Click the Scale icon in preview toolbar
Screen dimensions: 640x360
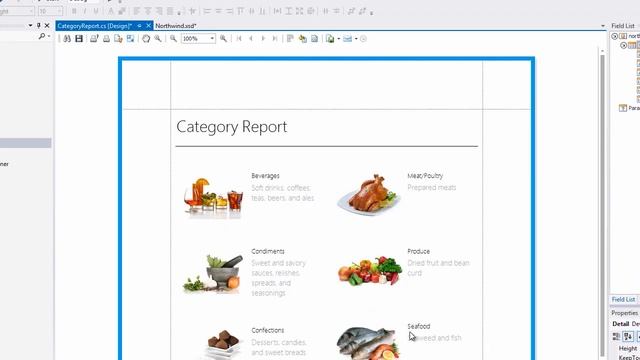pyautogui.click(x=130, y=39)
